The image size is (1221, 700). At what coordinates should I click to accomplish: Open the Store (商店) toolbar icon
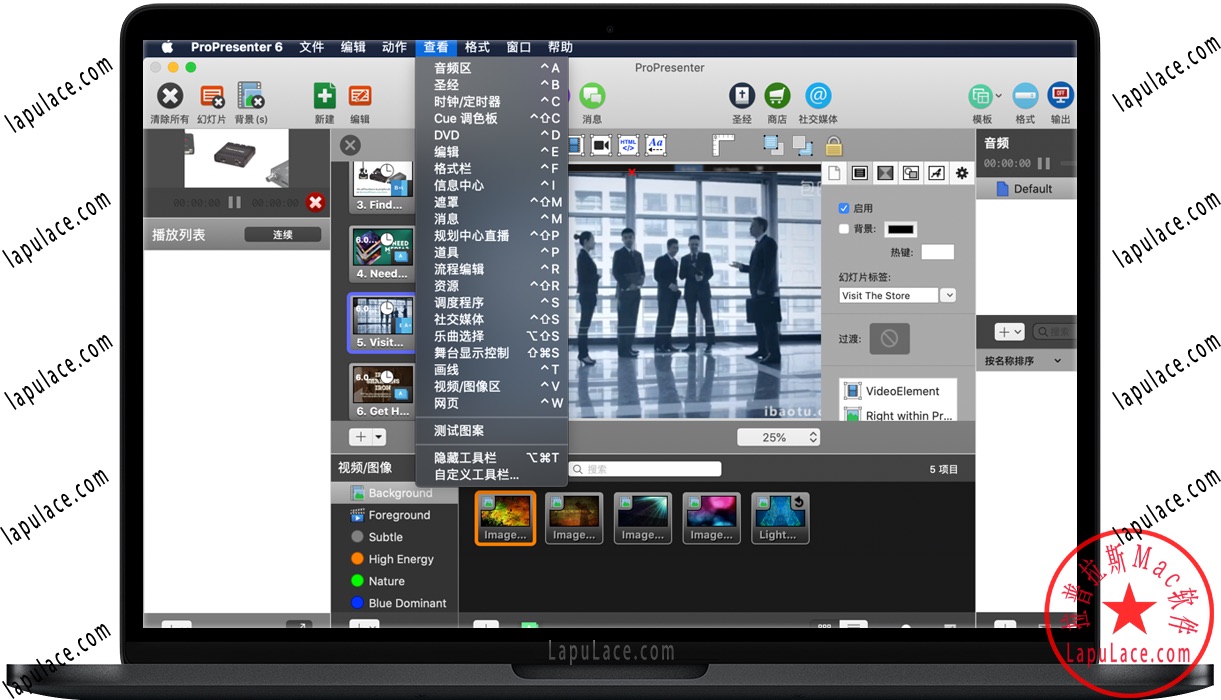coord(777,96)
